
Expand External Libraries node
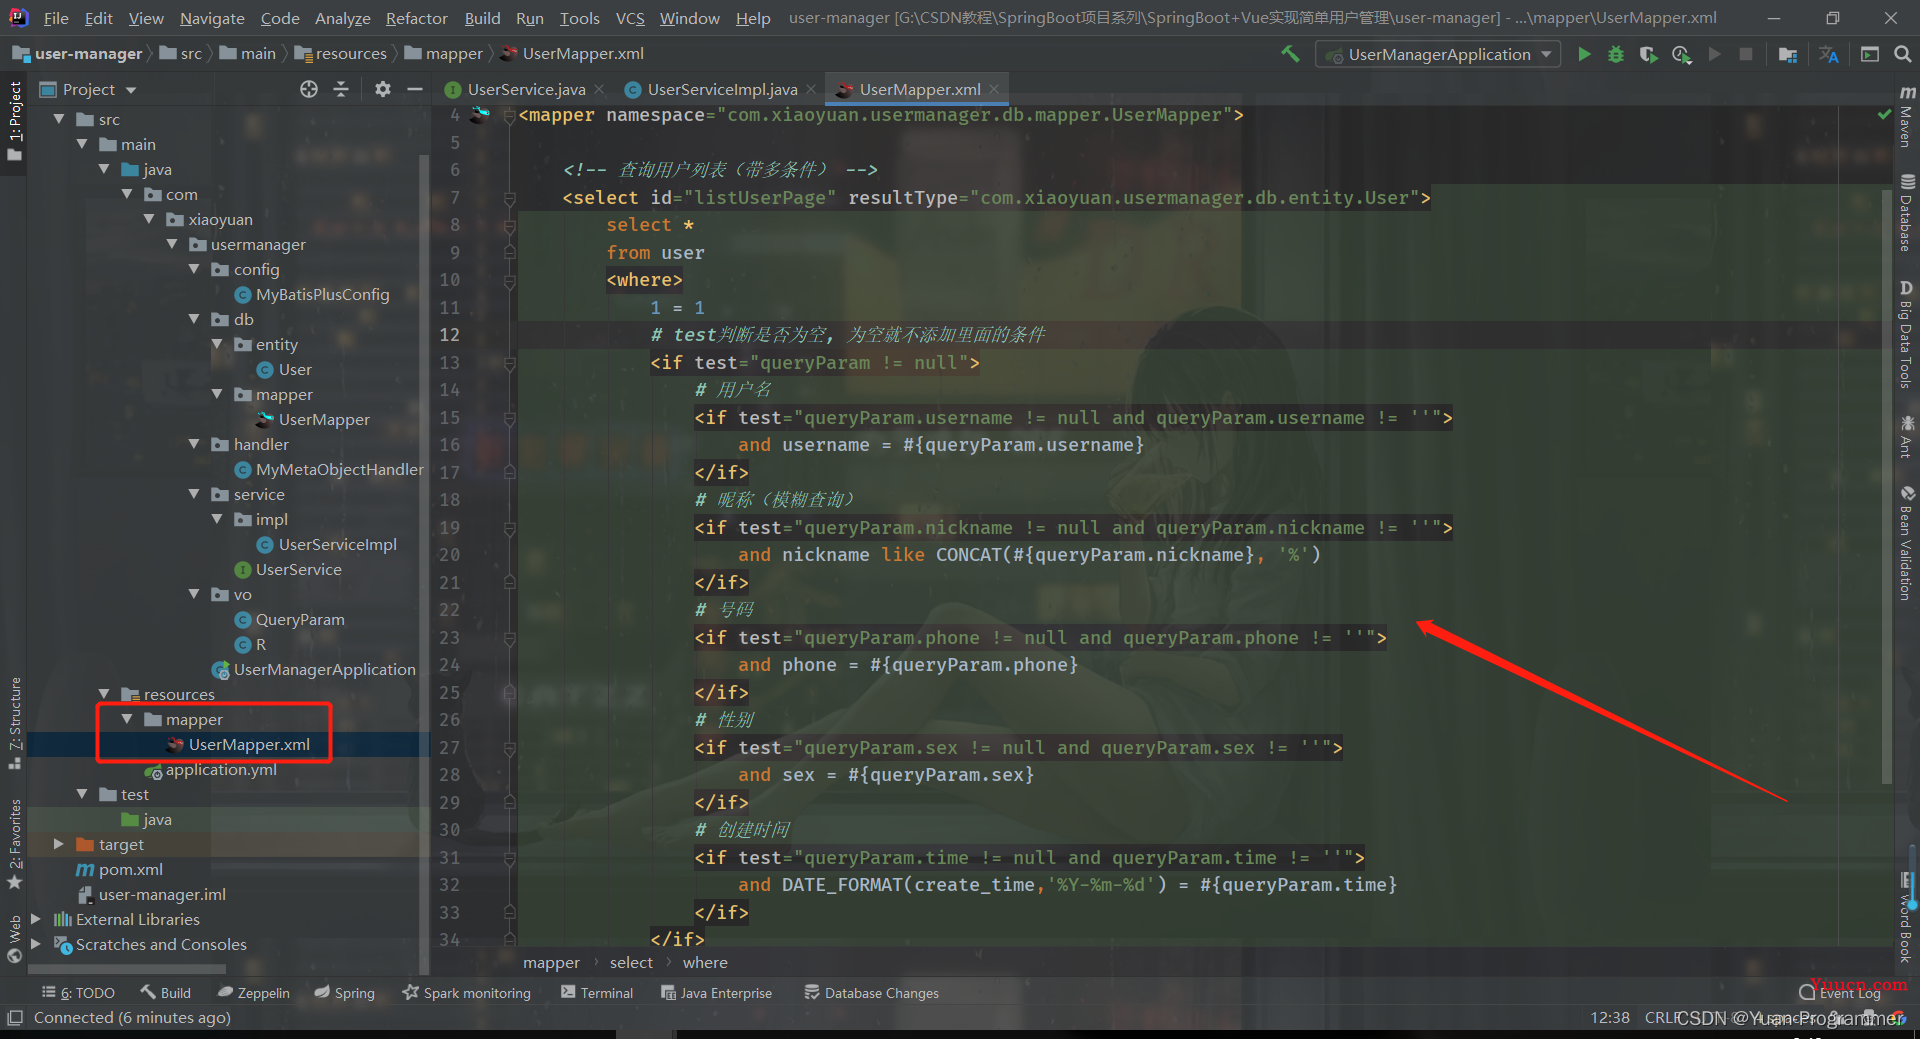[x=36, y=919]
